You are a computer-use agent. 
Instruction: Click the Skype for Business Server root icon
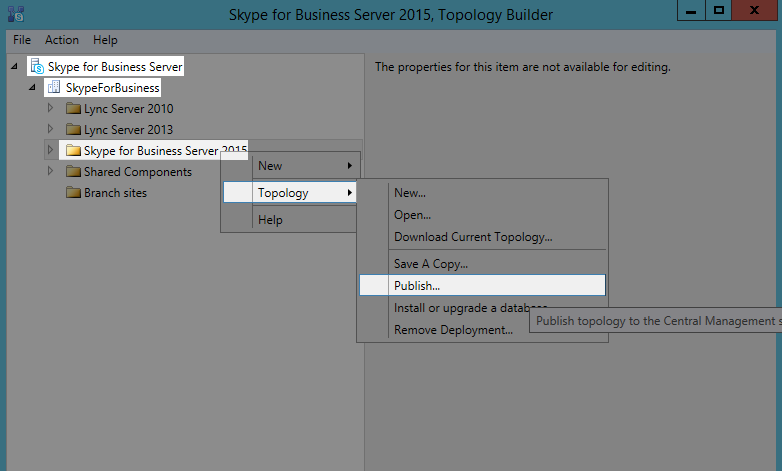point(37,66)
